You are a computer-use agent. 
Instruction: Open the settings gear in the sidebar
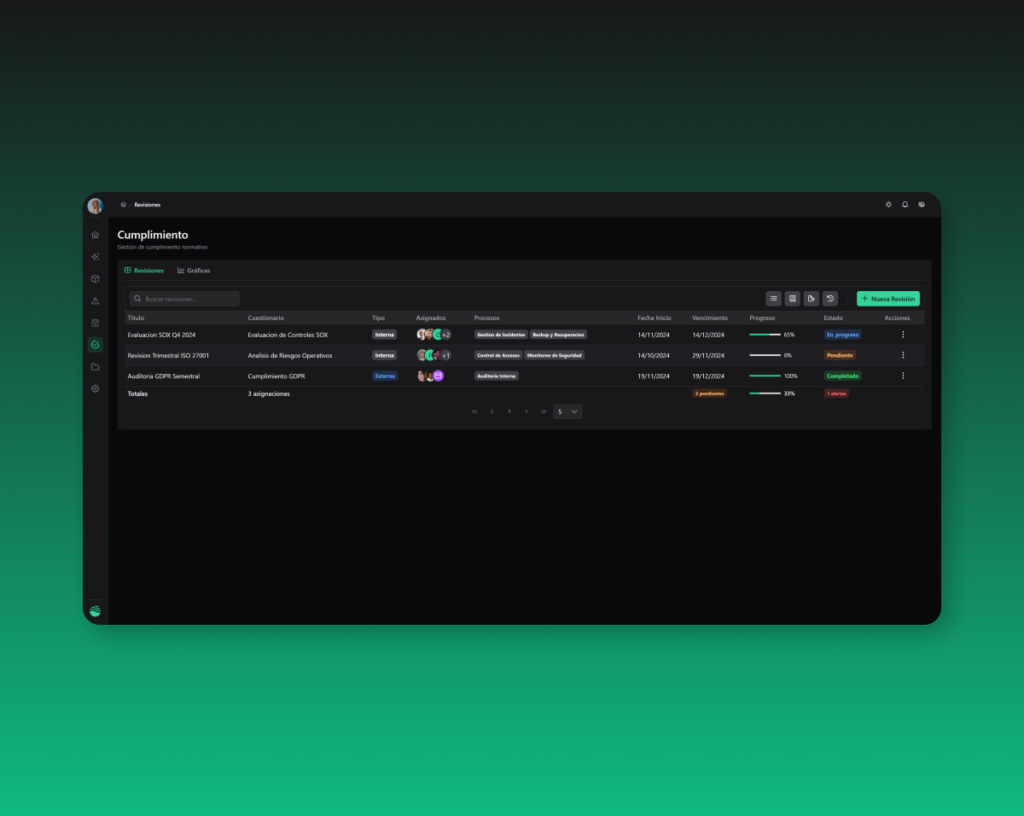(95, 388)
